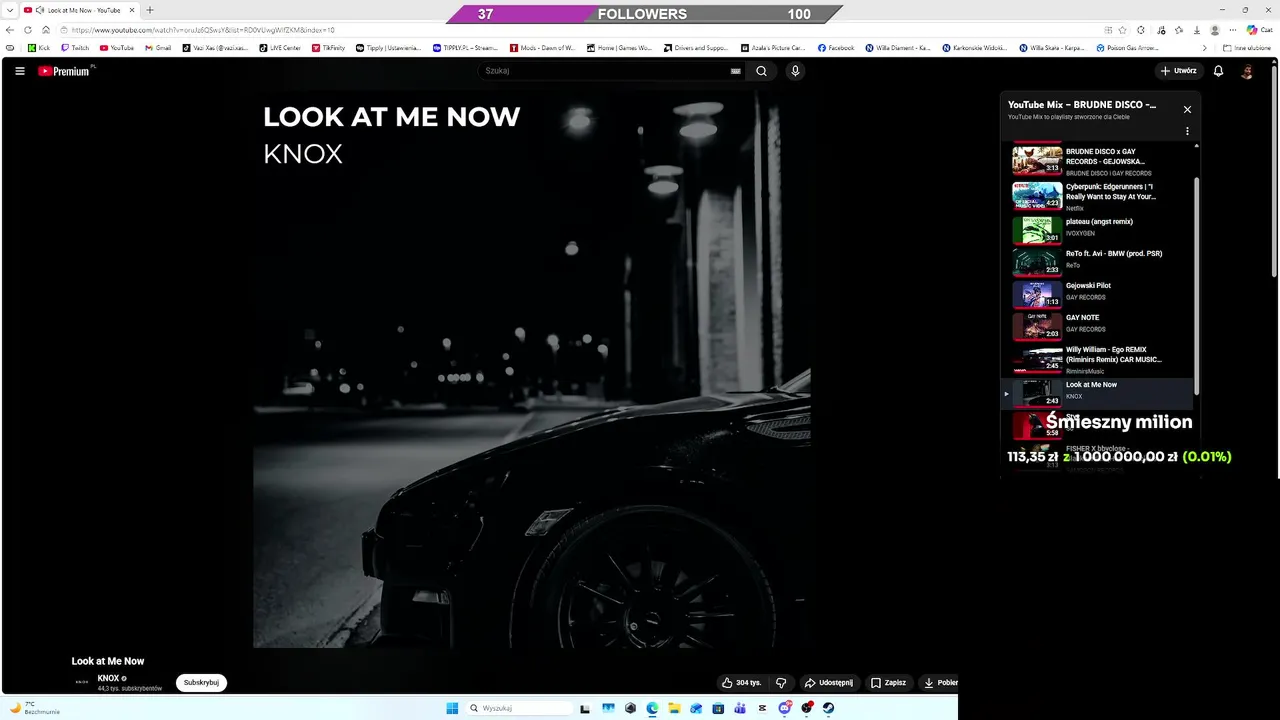1280x720 pixels.
Task: Open the LIVE Center bookmark
Action: coord(280,47)
